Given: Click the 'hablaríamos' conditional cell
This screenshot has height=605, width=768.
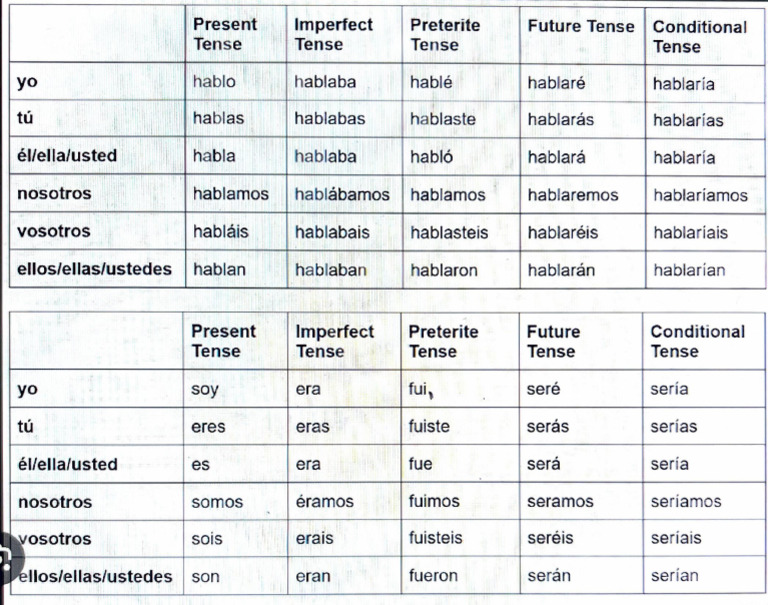Looking at the screenshot, I should (700, 195).
